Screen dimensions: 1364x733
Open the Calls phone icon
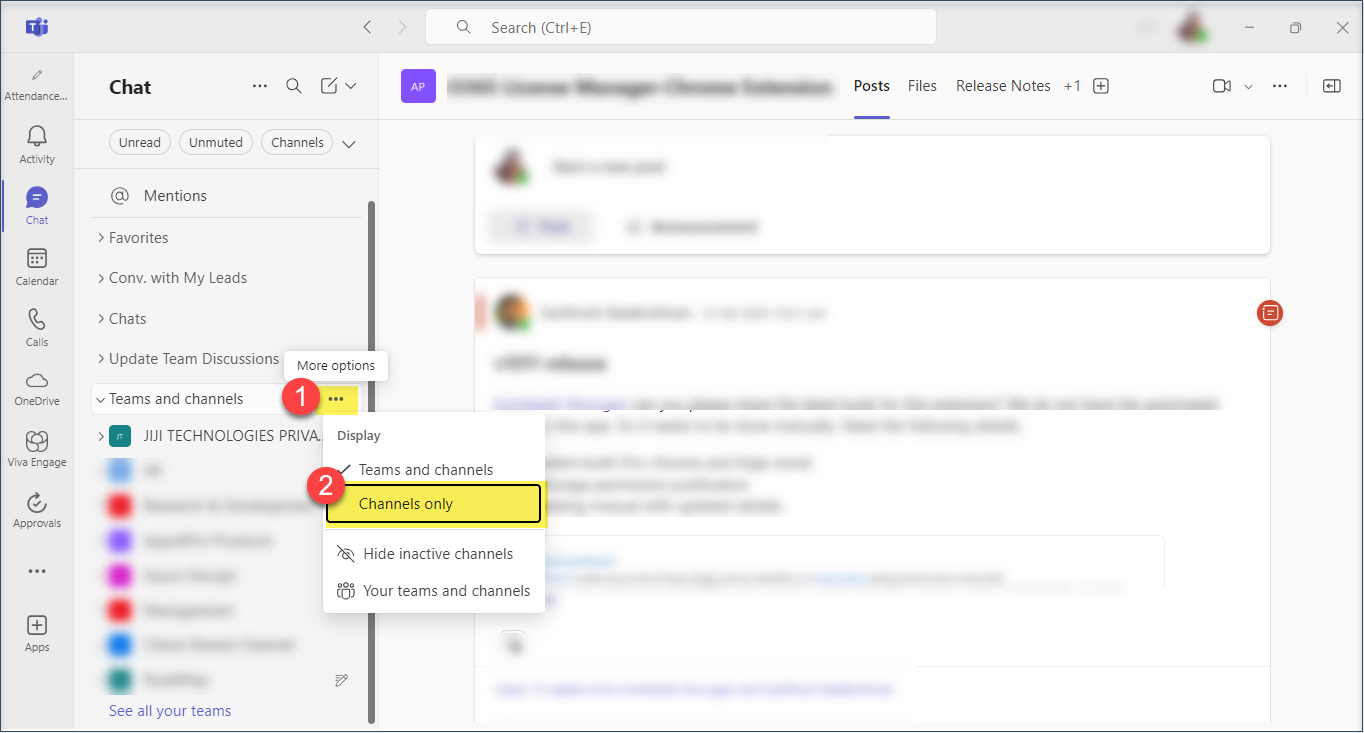[x=37, y=327]
